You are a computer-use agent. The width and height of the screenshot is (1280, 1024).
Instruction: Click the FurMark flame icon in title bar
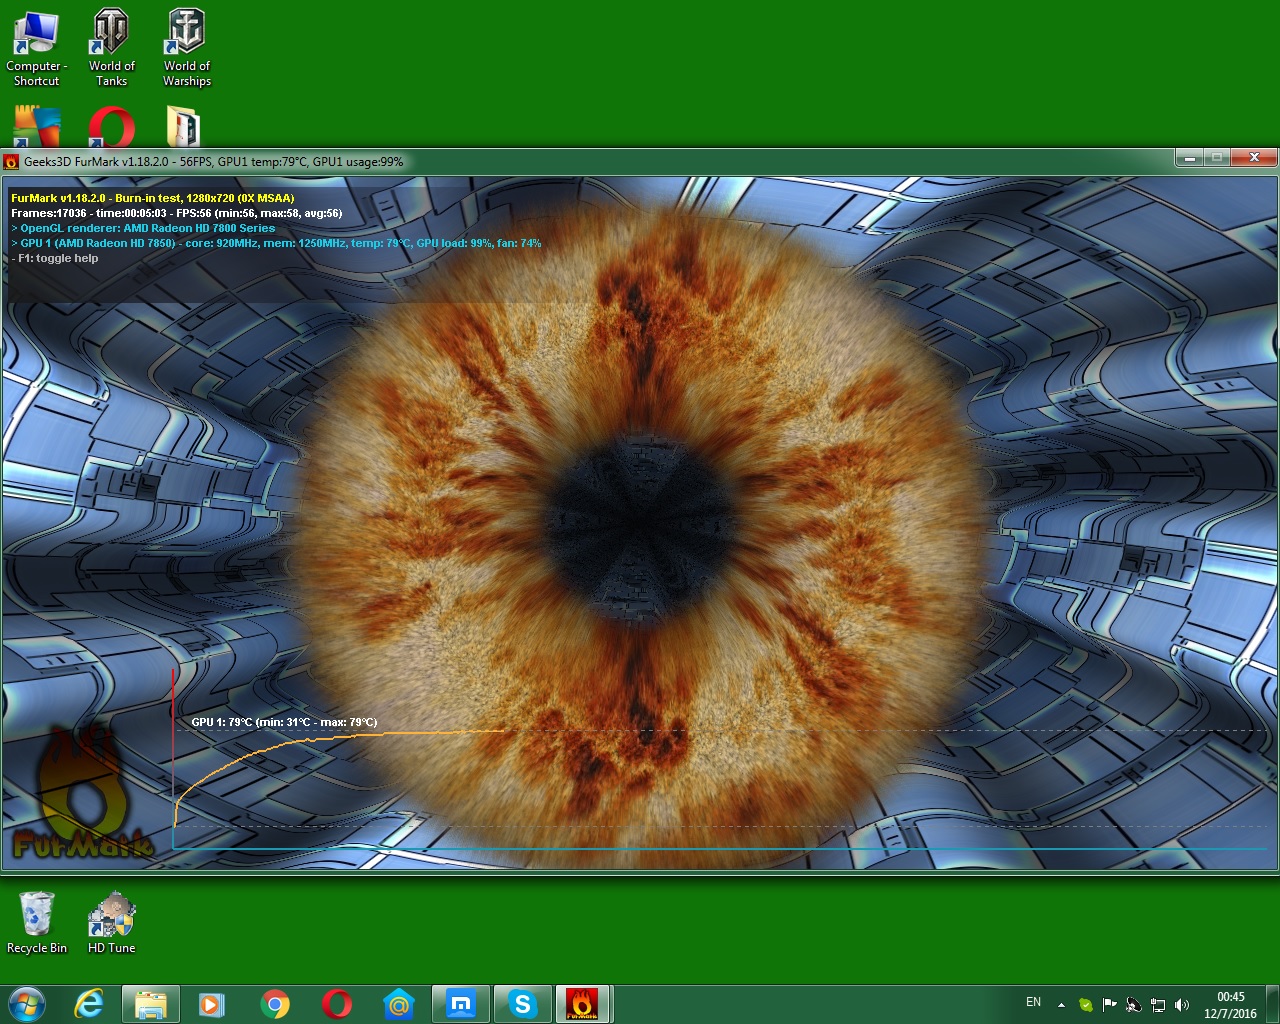click(x=12, y=162)
